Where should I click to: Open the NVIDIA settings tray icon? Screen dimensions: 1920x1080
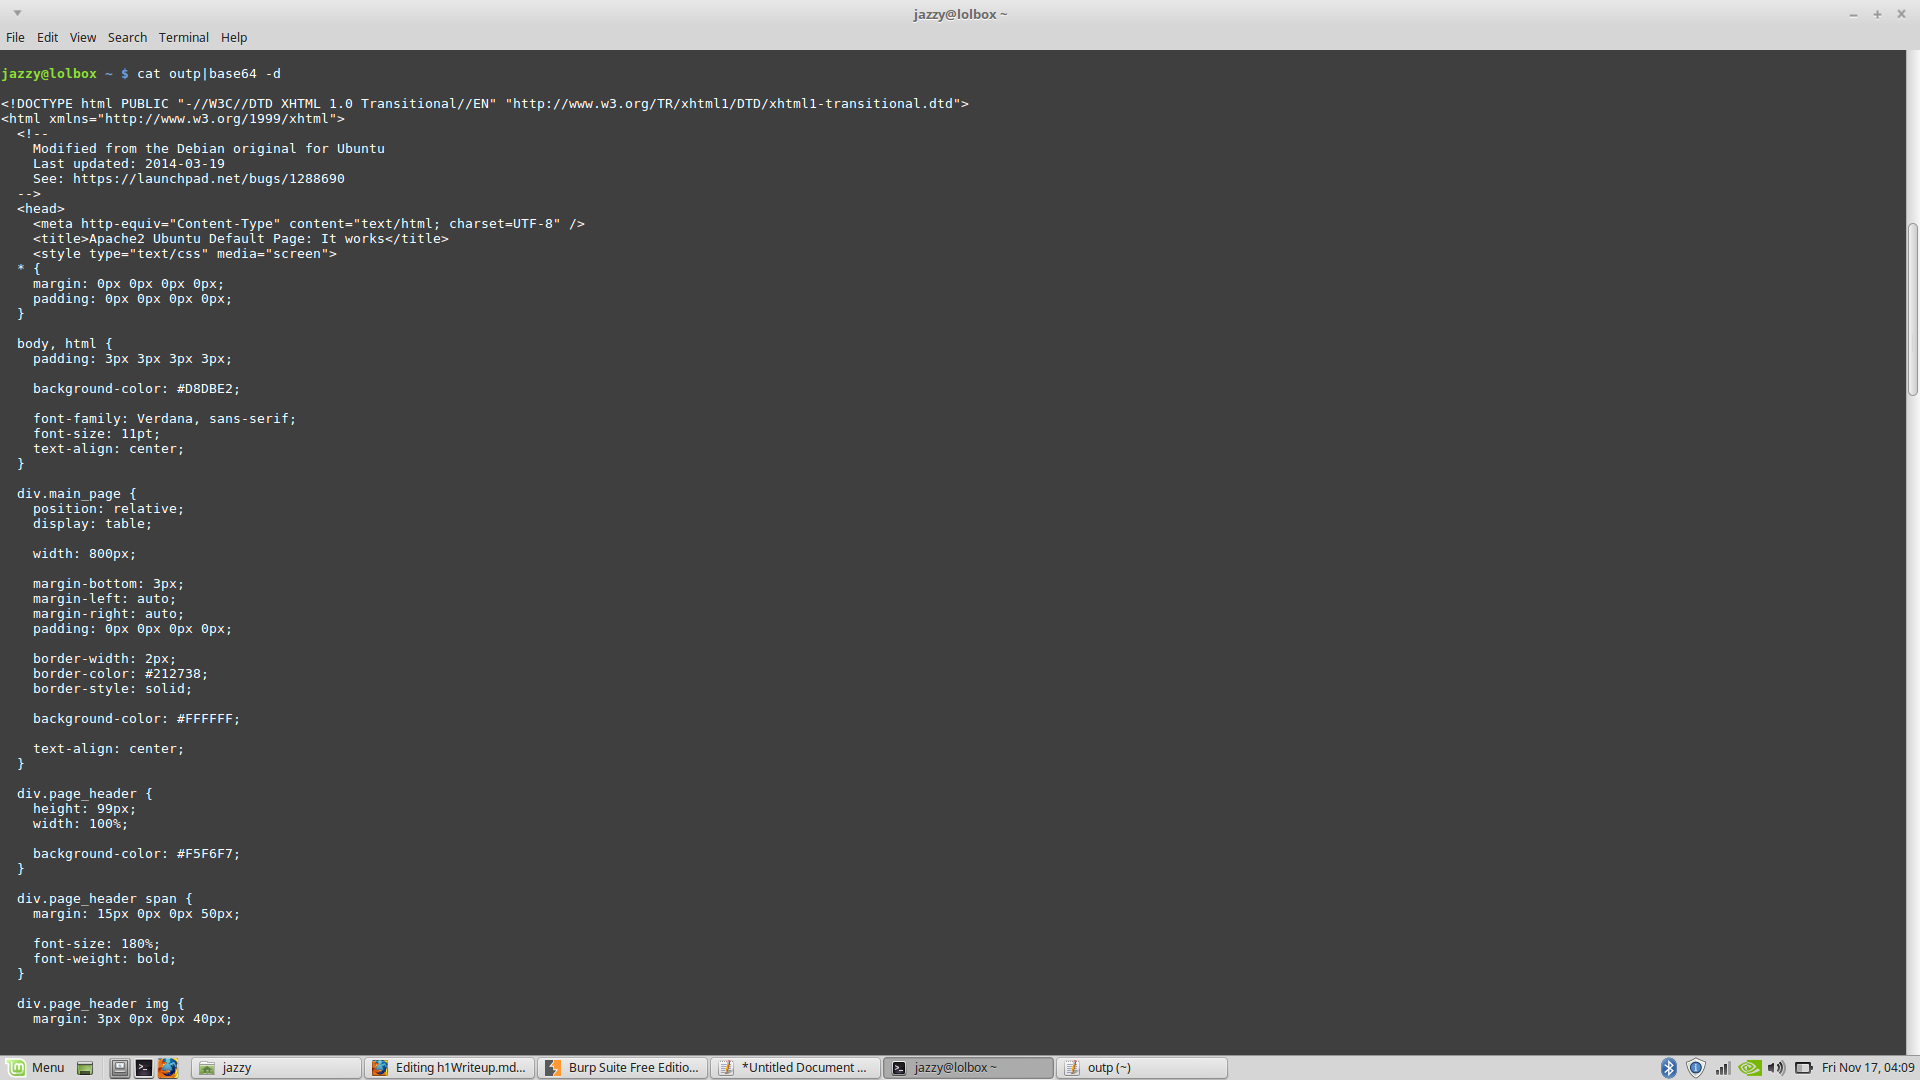(1750, 1068)
